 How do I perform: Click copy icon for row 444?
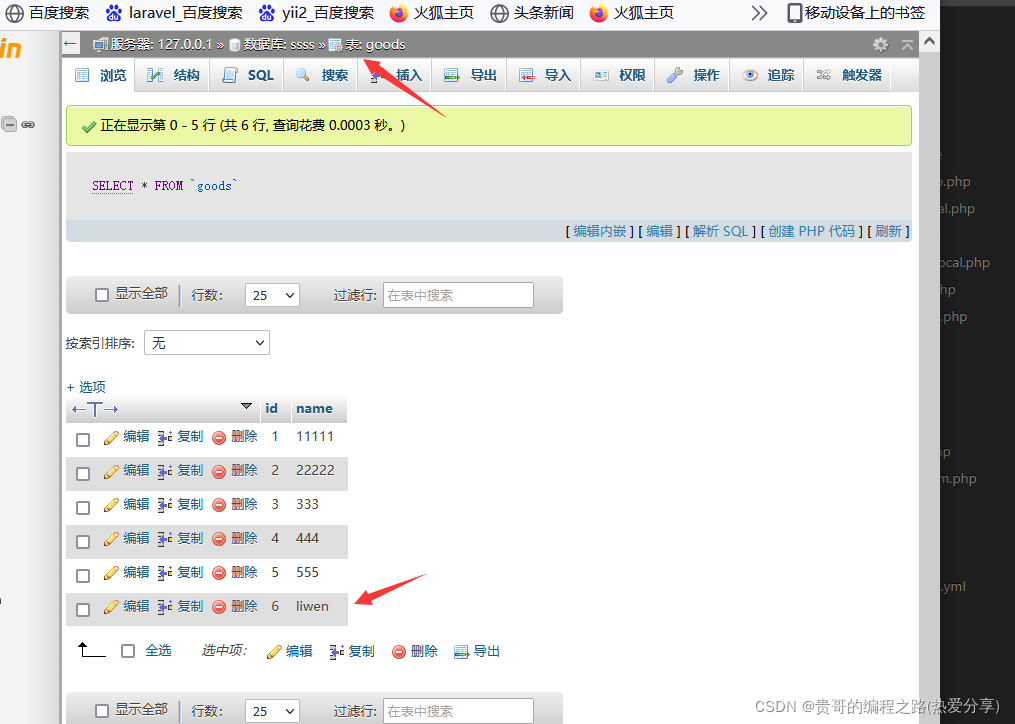coord(165,539)
